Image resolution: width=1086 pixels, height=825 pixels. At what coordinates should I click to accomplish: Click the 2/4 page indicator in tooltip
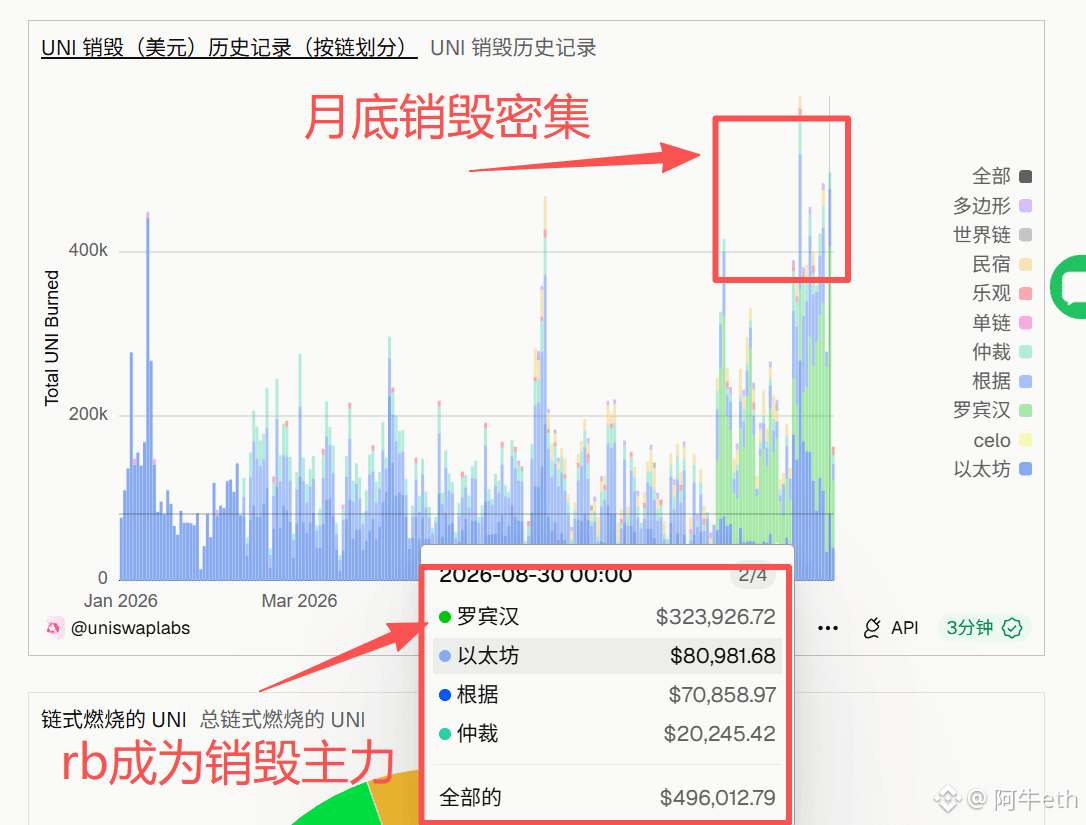[752, 575]
